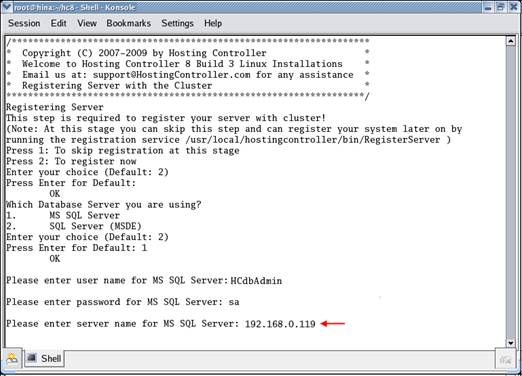Open the View menu

coord(87,23)
